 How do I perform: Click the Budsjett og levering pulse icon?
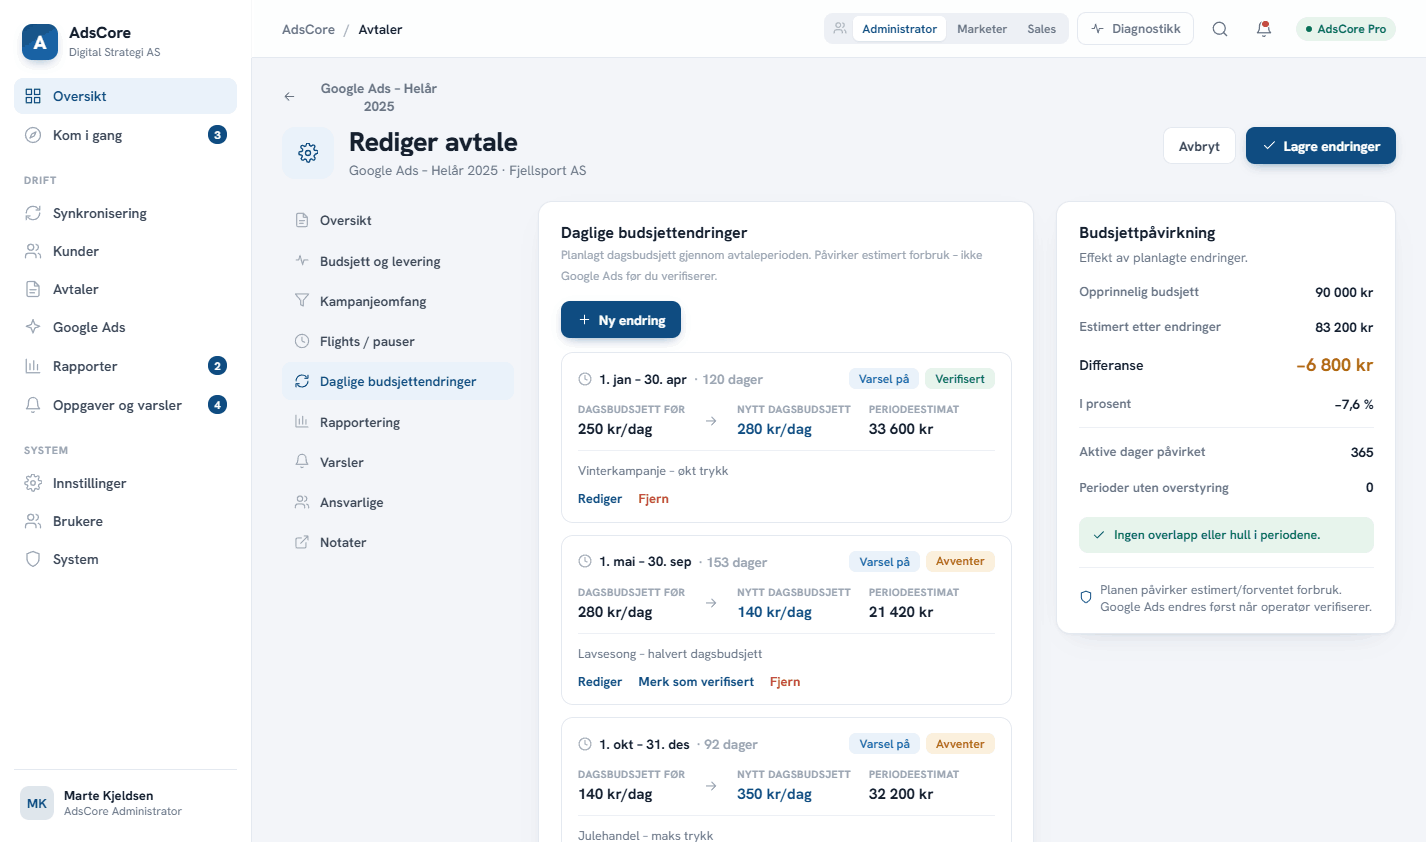[x=302, y=261]
